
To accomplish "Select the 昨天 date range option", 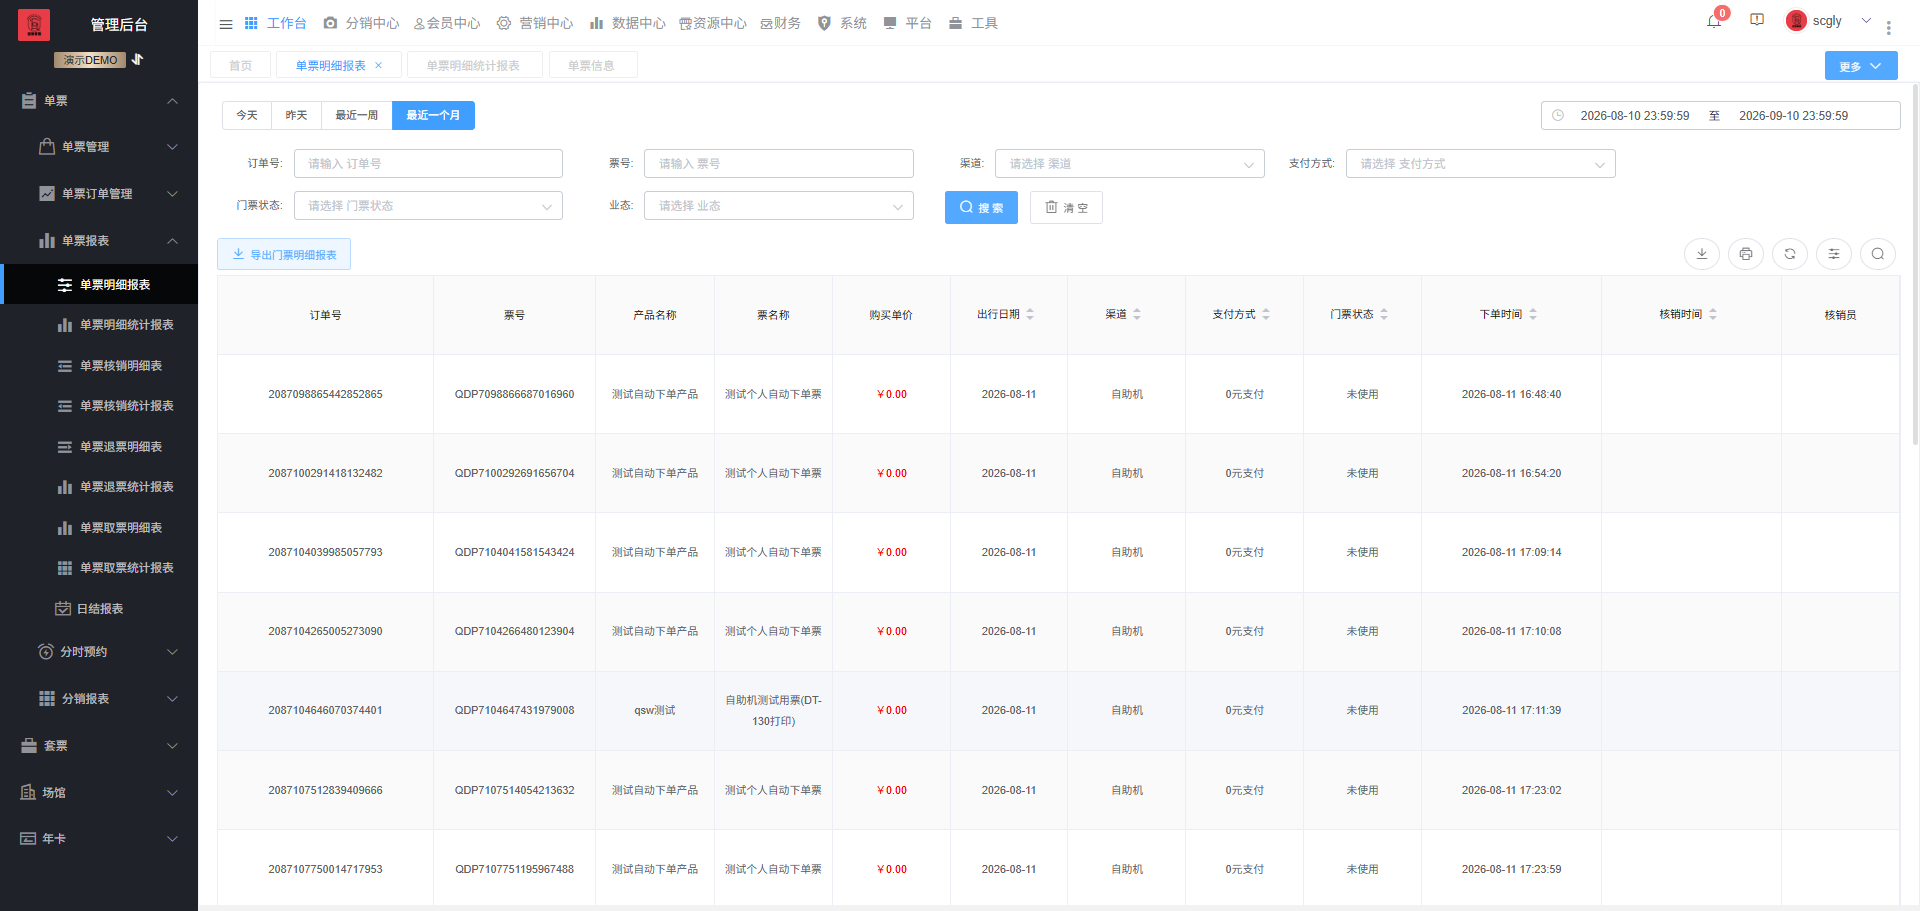I will (296, 116).
